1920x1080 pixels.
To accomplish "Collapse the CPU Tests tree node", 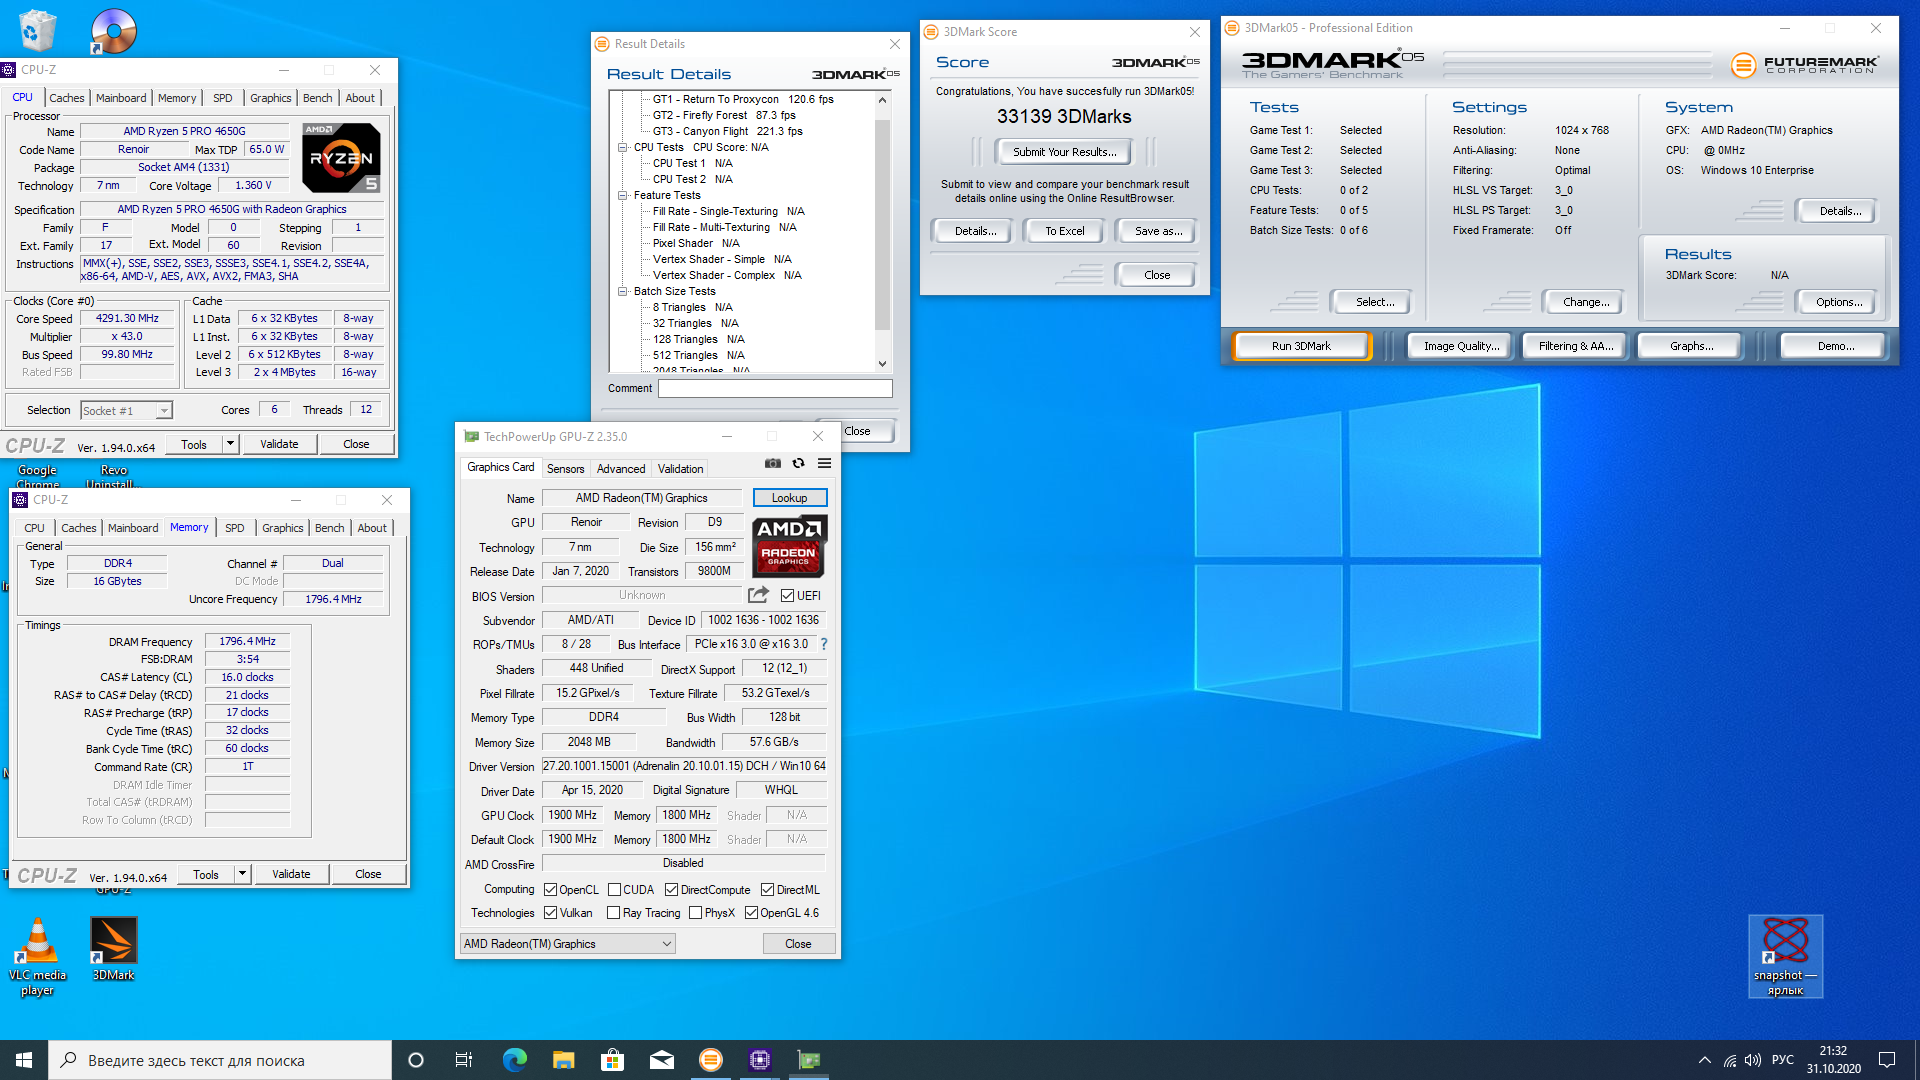I will coord(622,147).
